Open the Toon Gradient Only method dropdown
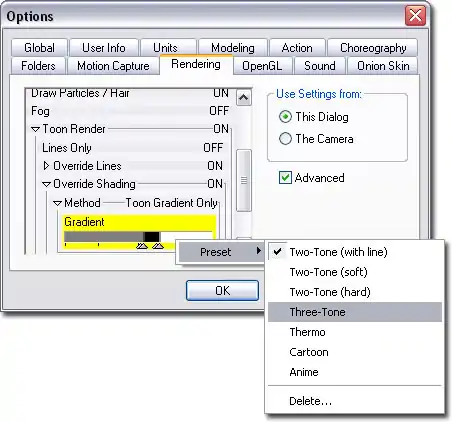 (172, 203)
